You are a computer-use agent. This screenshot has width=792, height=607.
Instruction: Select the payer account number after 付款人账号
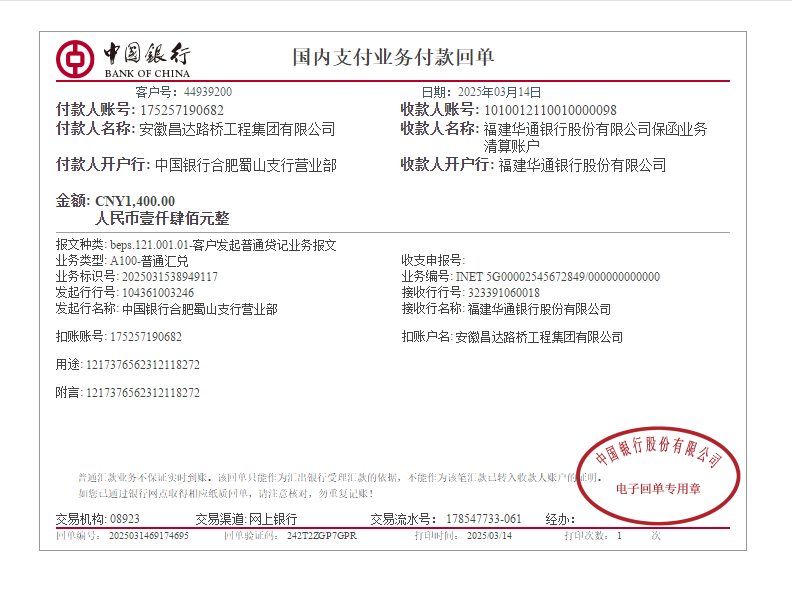tap(182, 110)
